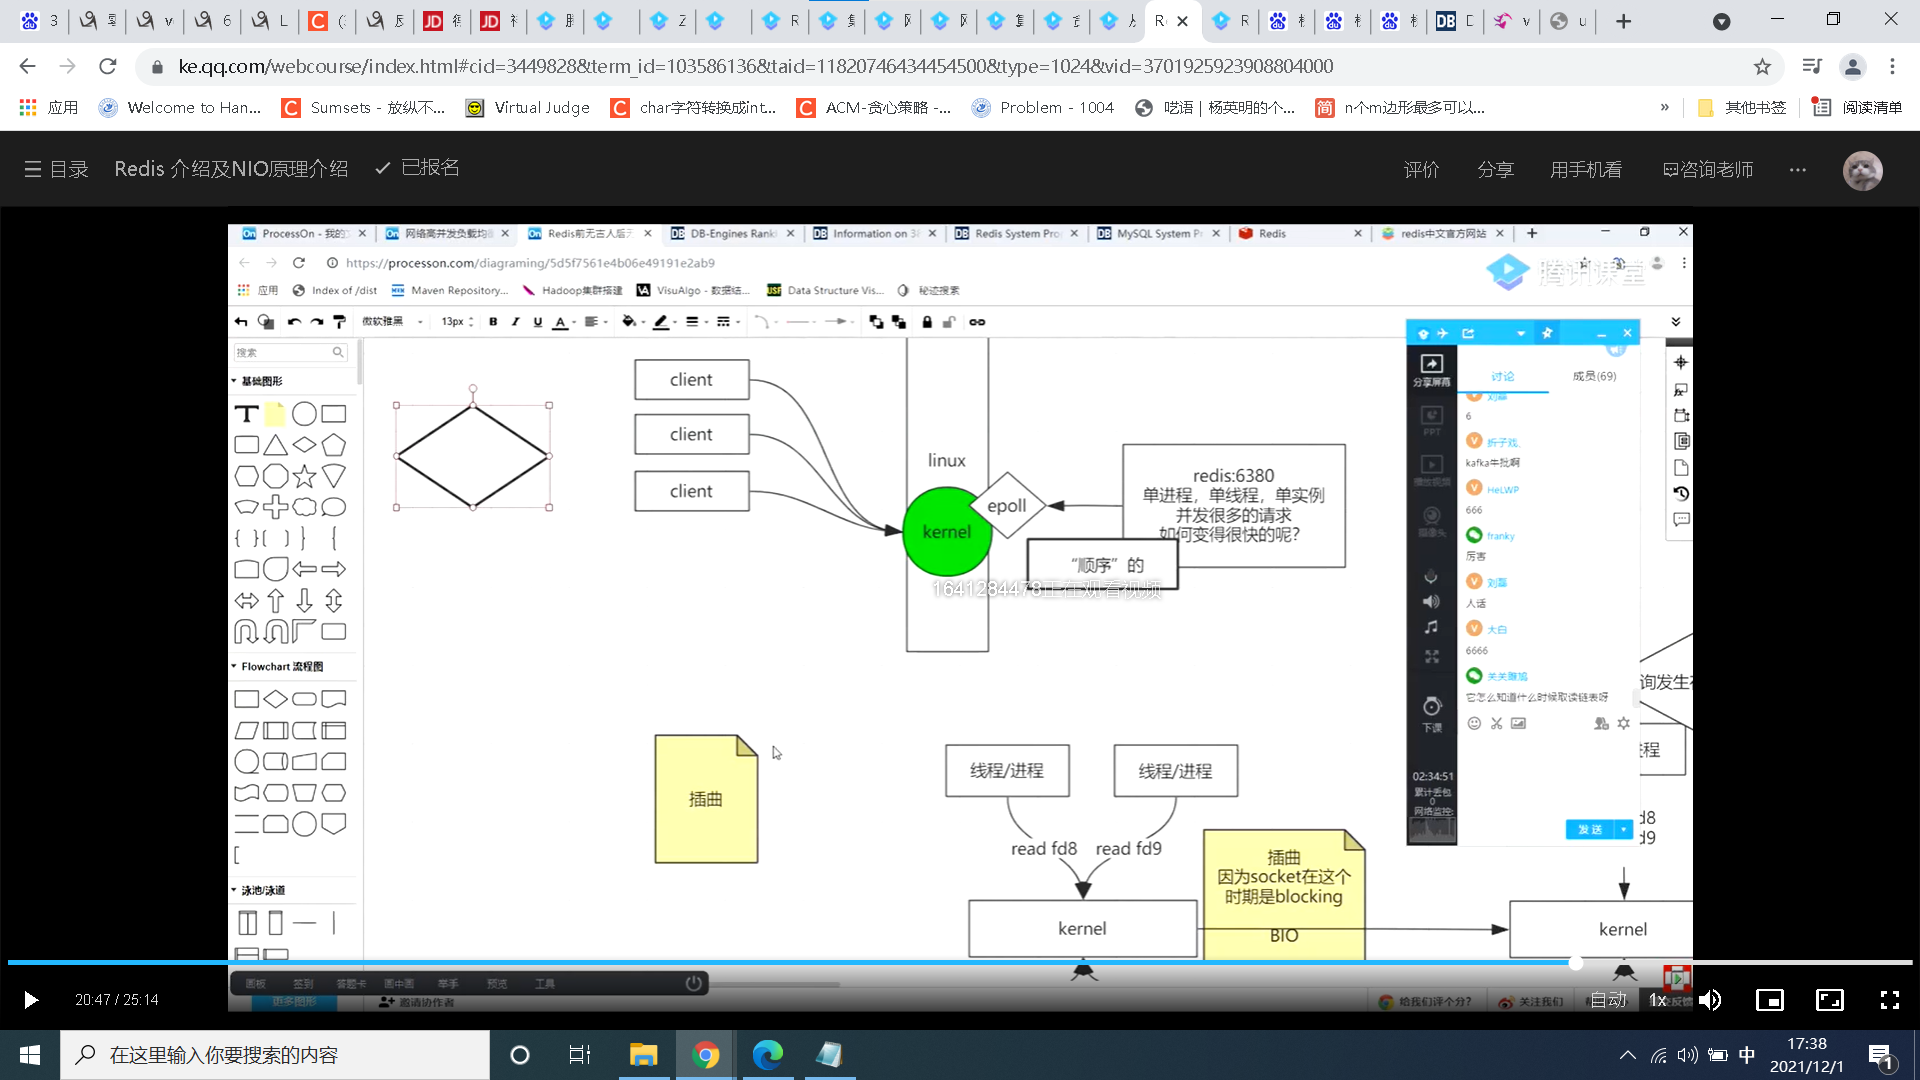Open the Welcome to Han... bookmark
Screen dimensions: 1920x1080
coord(180,107)
